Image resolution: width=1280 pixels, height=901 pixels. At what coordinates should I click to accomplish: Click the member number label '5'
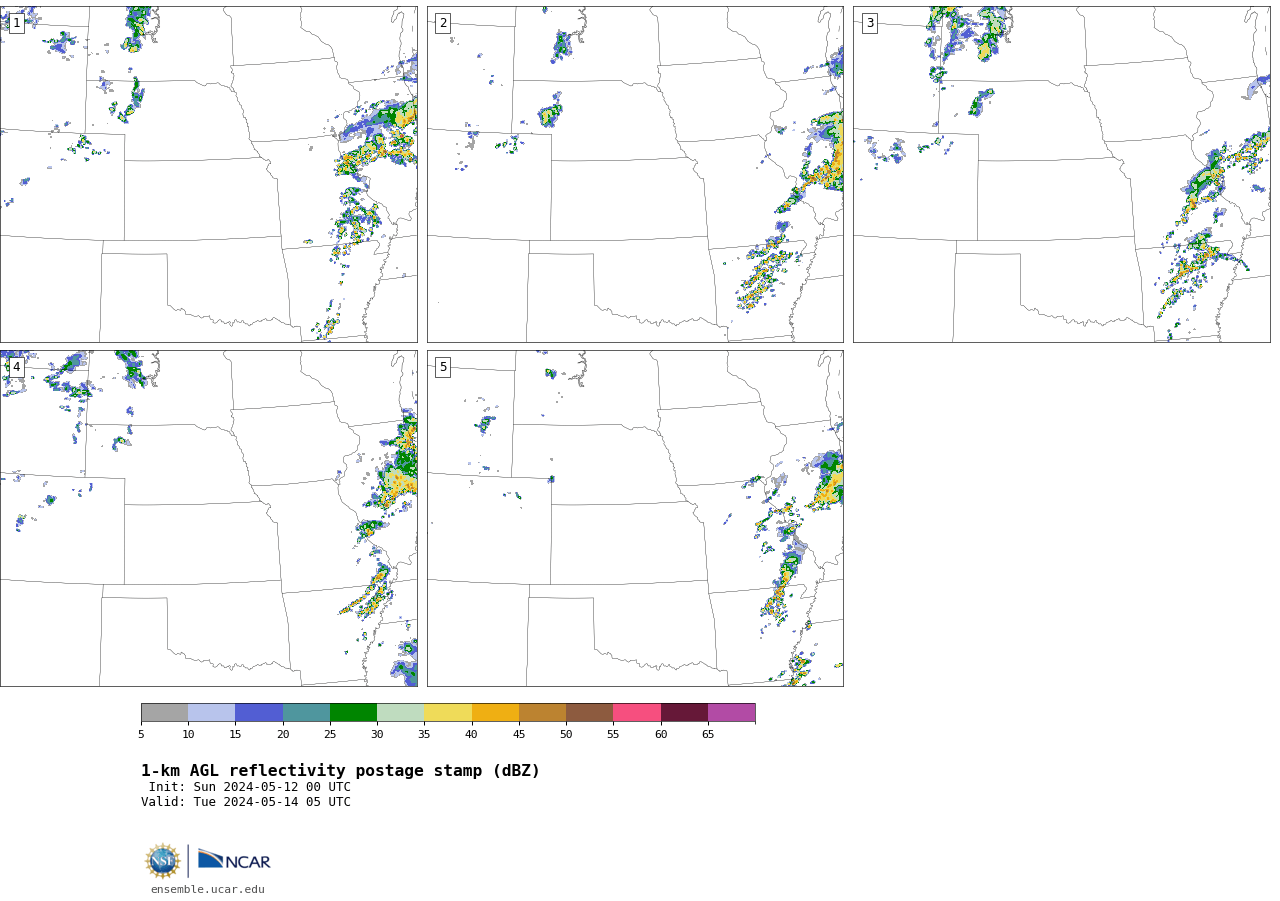443,367
